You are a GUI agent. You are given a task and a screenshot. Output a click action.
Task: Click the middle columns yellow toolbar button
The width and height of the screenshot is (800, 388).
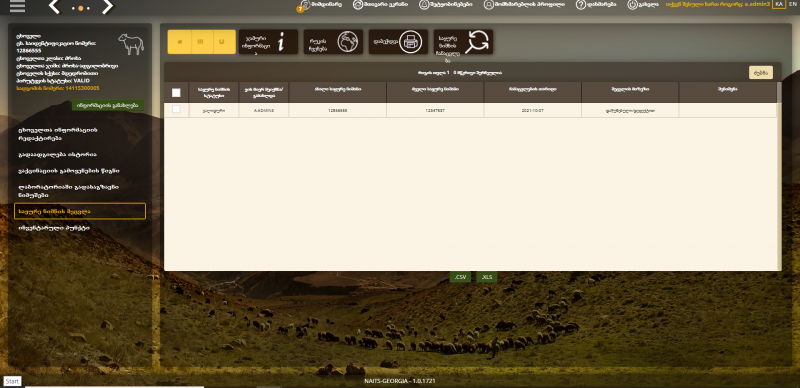(201, 42)
